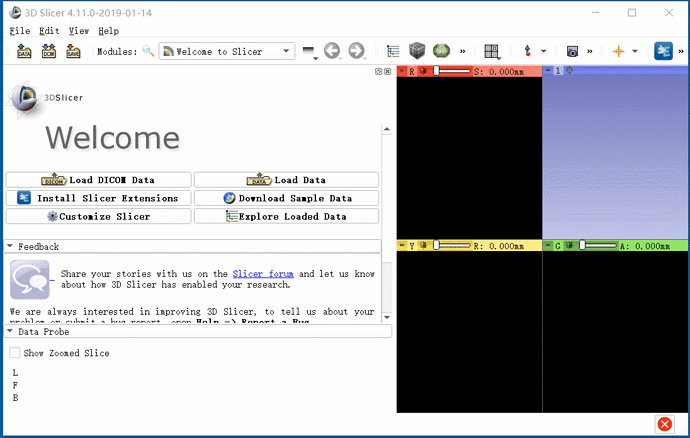Click the speech bubble feedback icon

coord(30,280)
